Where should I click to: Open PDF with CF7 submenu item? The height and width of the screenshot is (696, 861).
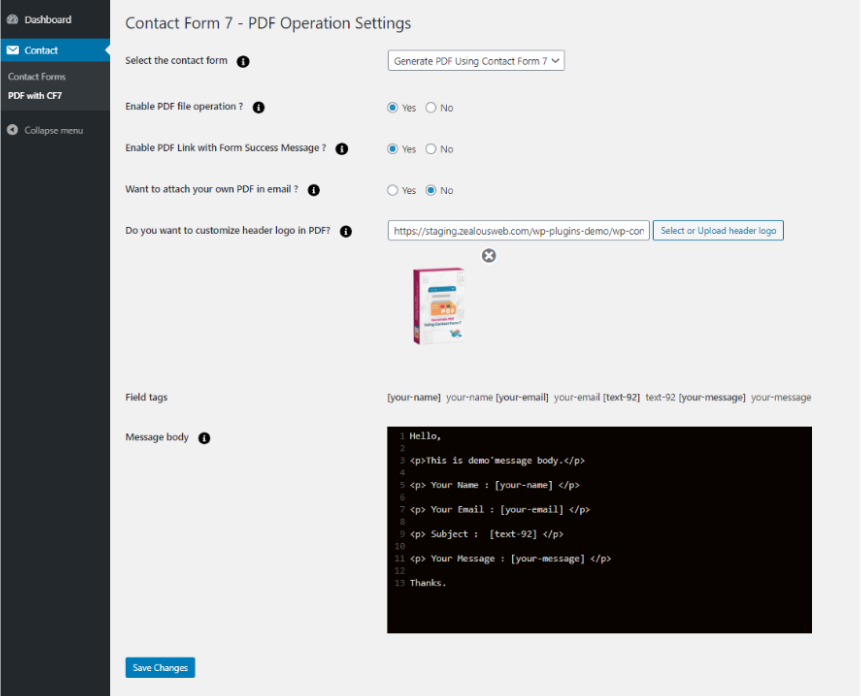tap(35, 96)
